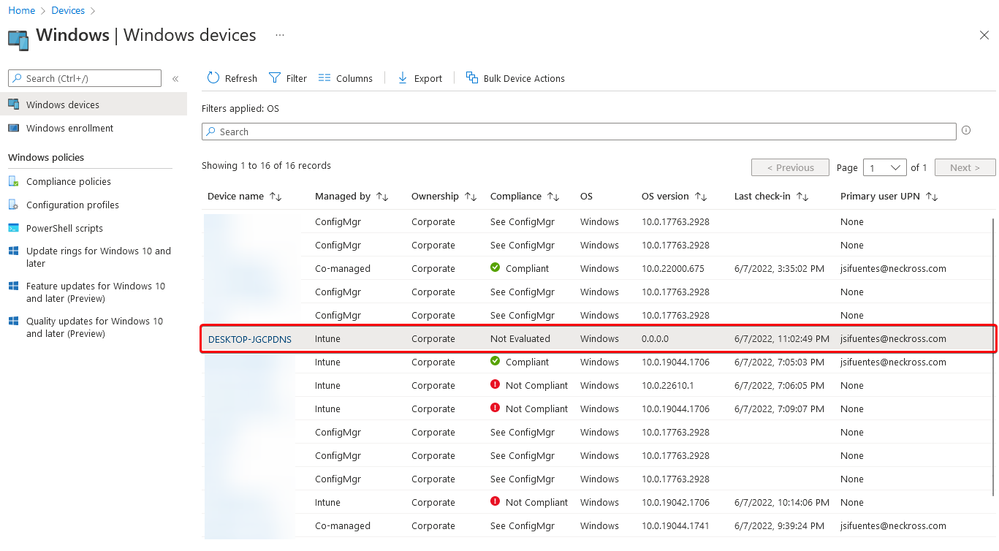Screen dimensions: 999x551
Task: Sort by Primary user UPN arrows
Action: click(932, 196)
